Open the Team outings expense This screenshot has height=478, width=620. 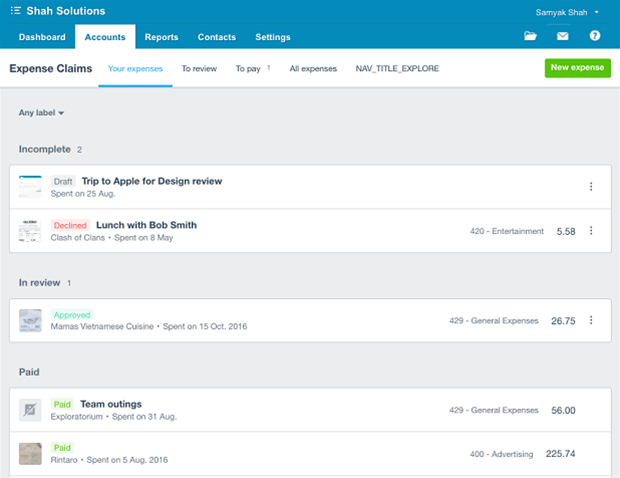[111, 404]
